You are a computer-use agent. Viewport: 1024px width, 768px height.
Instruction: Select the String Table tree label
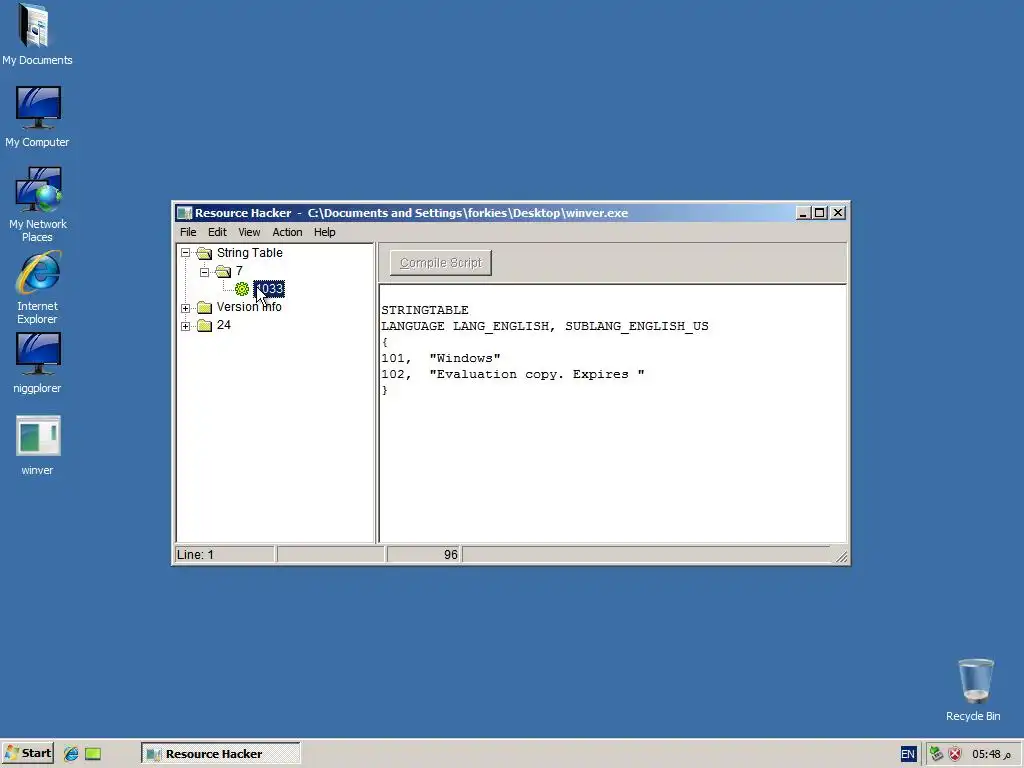click(249, 253)
